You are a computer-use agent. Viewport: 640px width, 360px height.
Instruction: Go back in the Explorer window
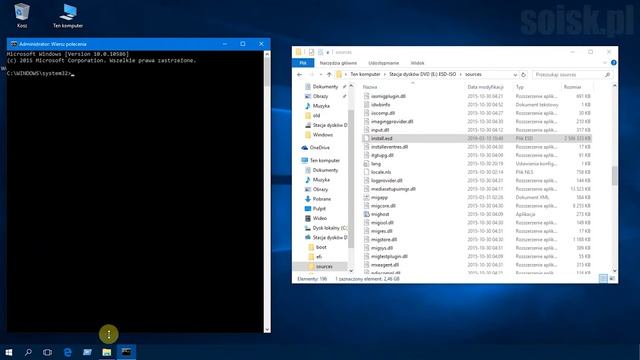click(300, 75)
